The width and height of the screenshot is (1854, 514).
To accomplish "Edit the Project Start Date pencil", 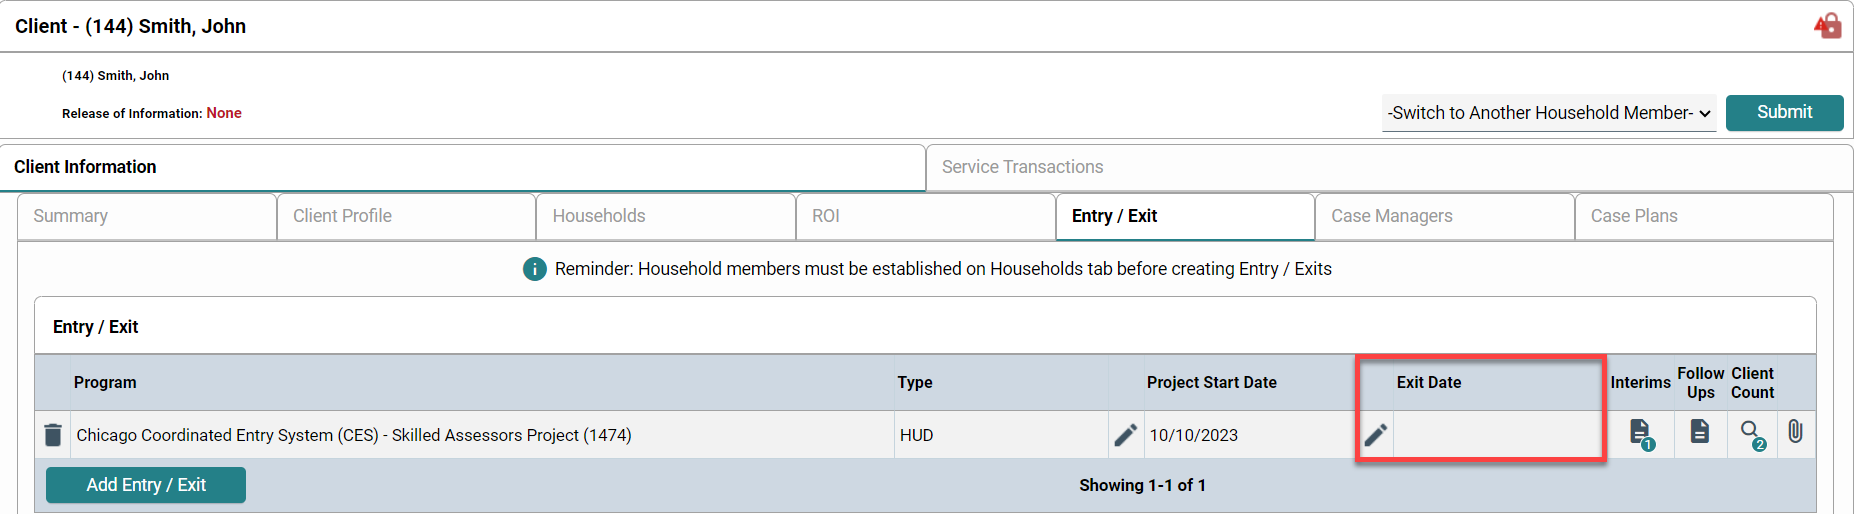I will 1125,435.
